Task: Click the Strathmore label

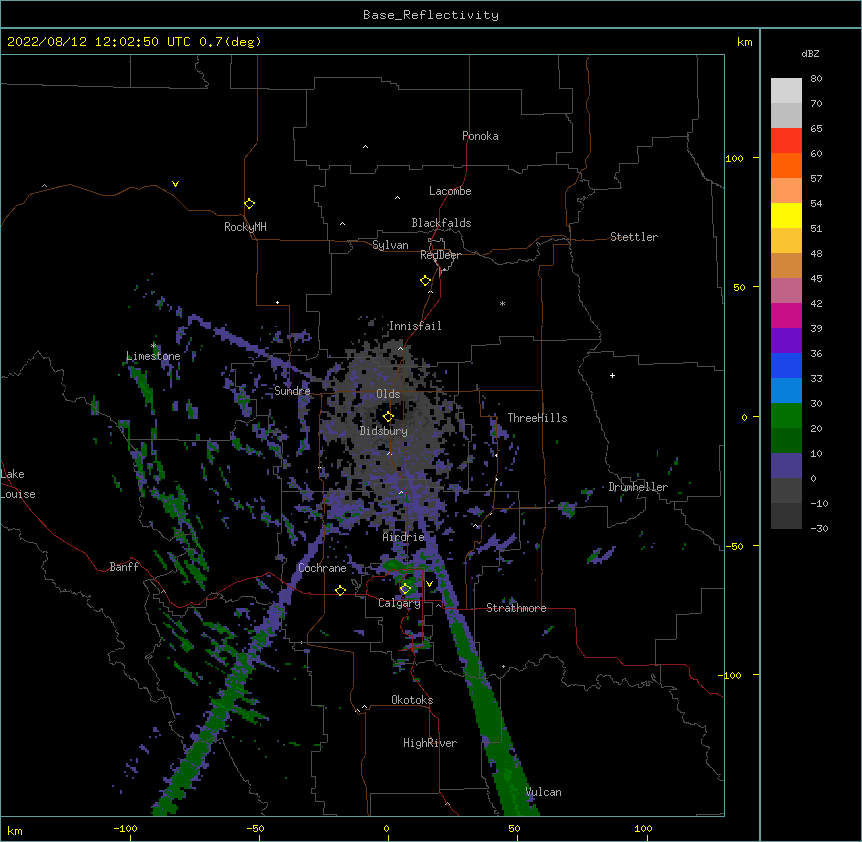Action: [516, 608]
